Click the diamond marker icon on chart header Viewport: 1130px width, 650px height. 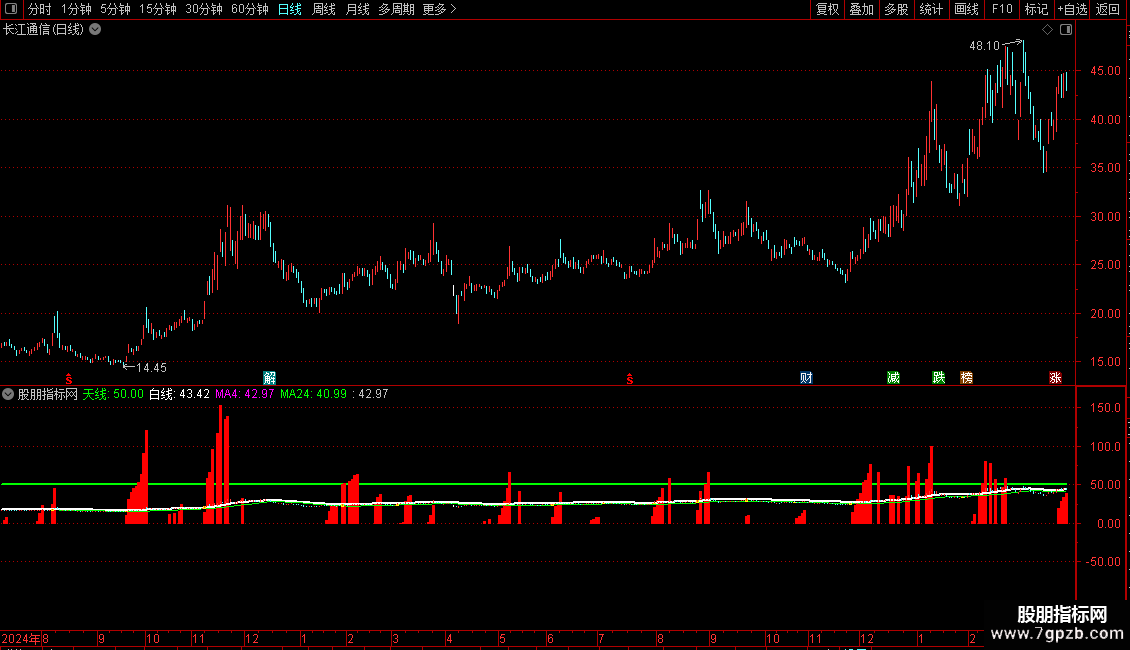[1047, 30]
